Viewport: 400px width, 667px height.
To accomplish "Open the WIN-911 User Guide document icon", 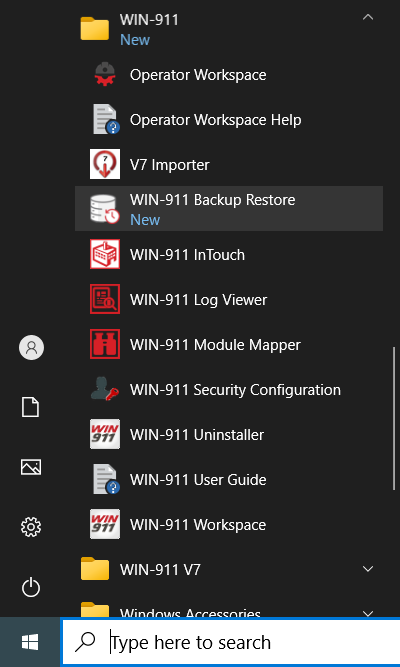I will (105, 479).
